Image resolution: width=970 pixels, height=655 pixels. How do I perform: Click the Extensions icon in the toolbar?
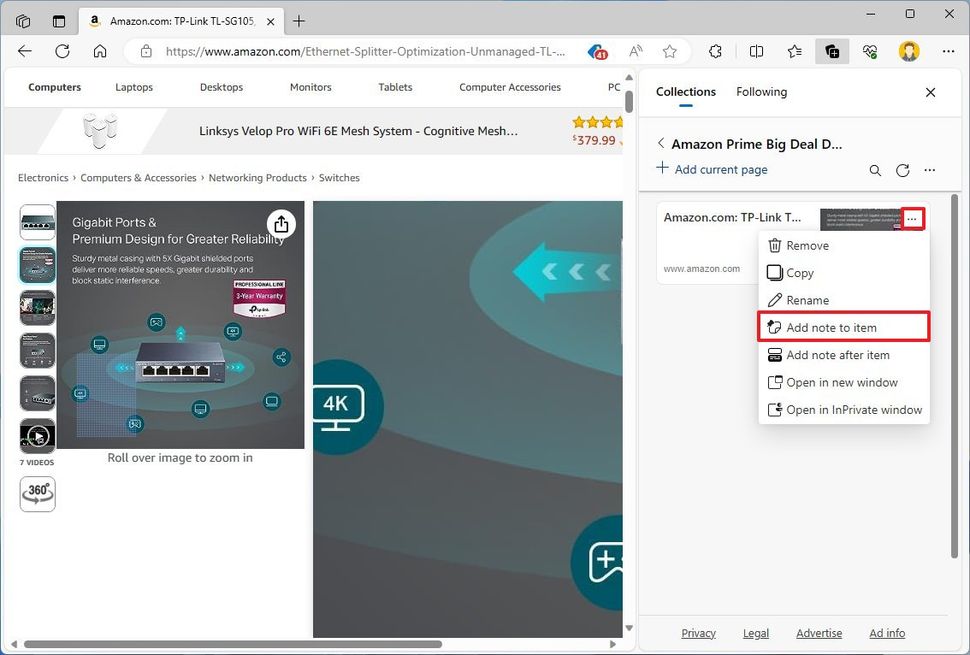click(x=716, y=51)
